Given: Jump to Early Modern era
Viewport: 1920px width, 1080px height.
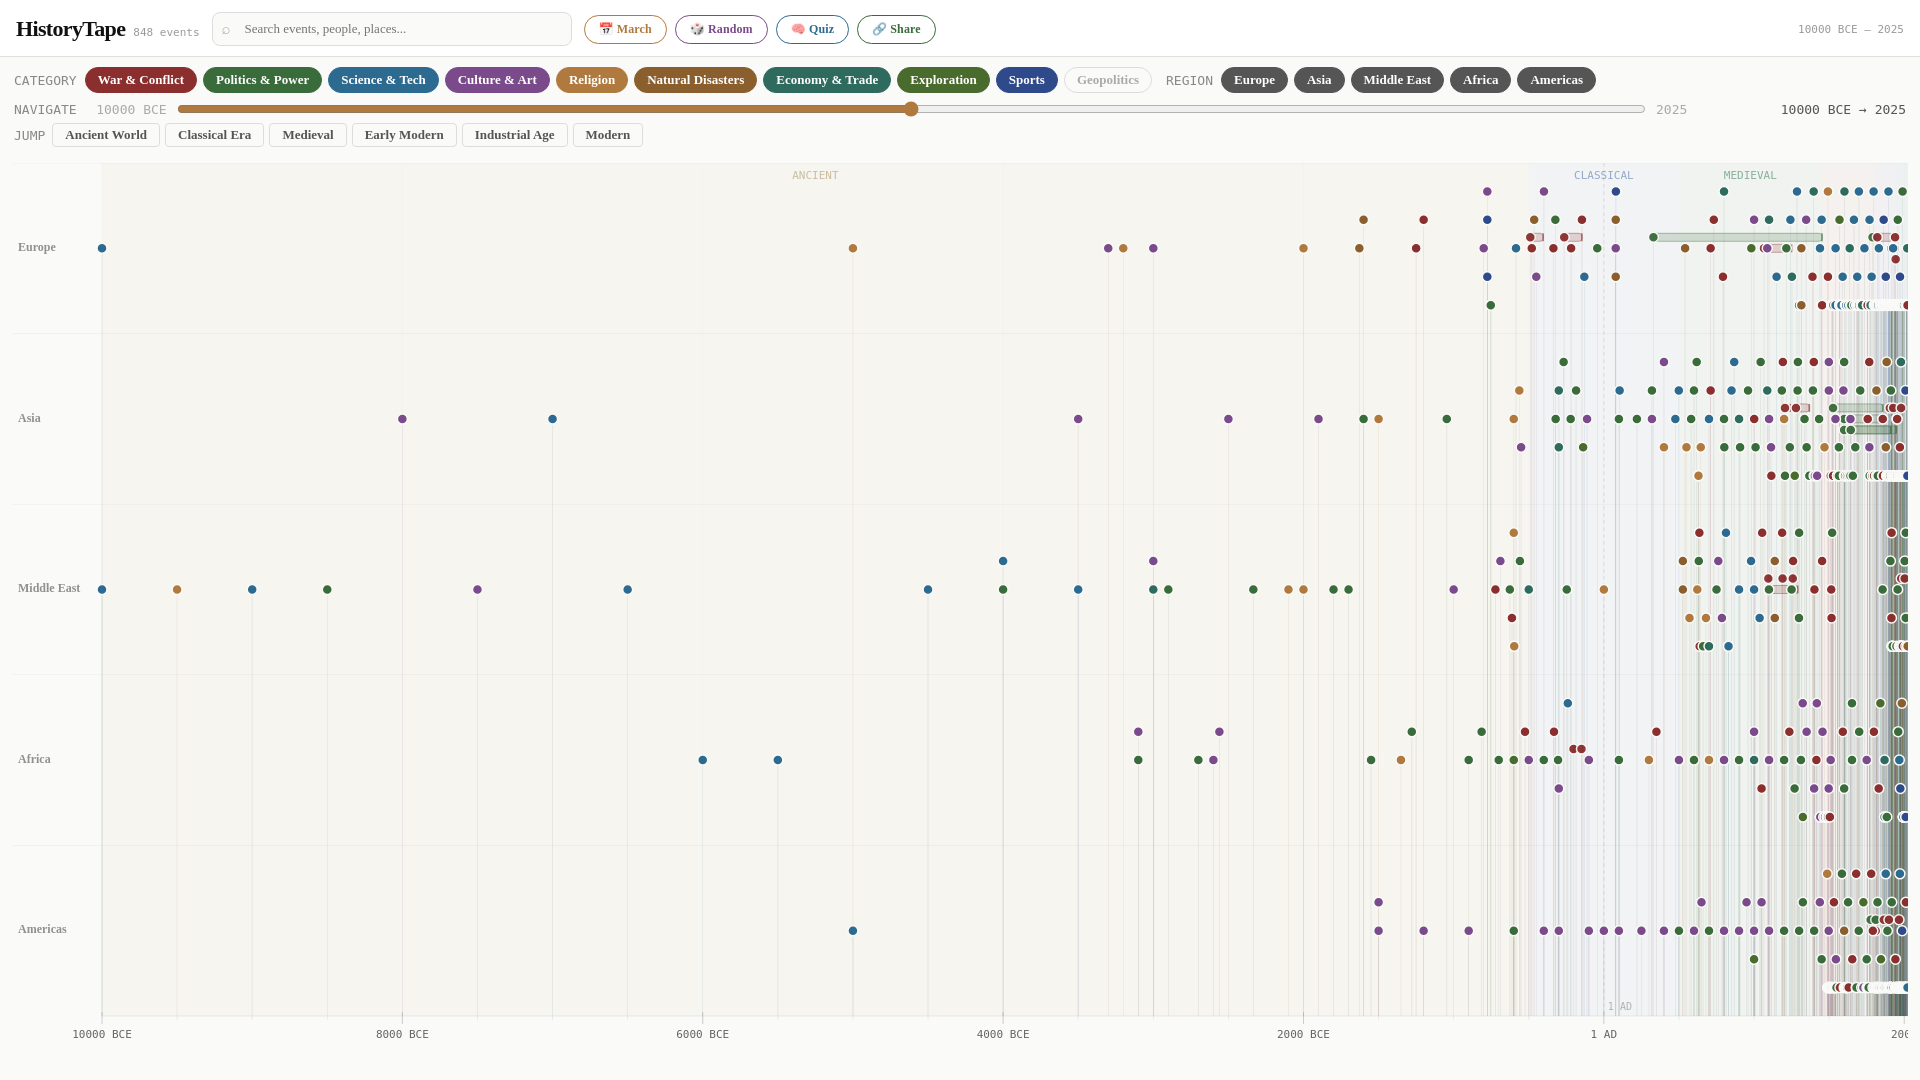Looking at the screenshot, I should click(404, 135).
